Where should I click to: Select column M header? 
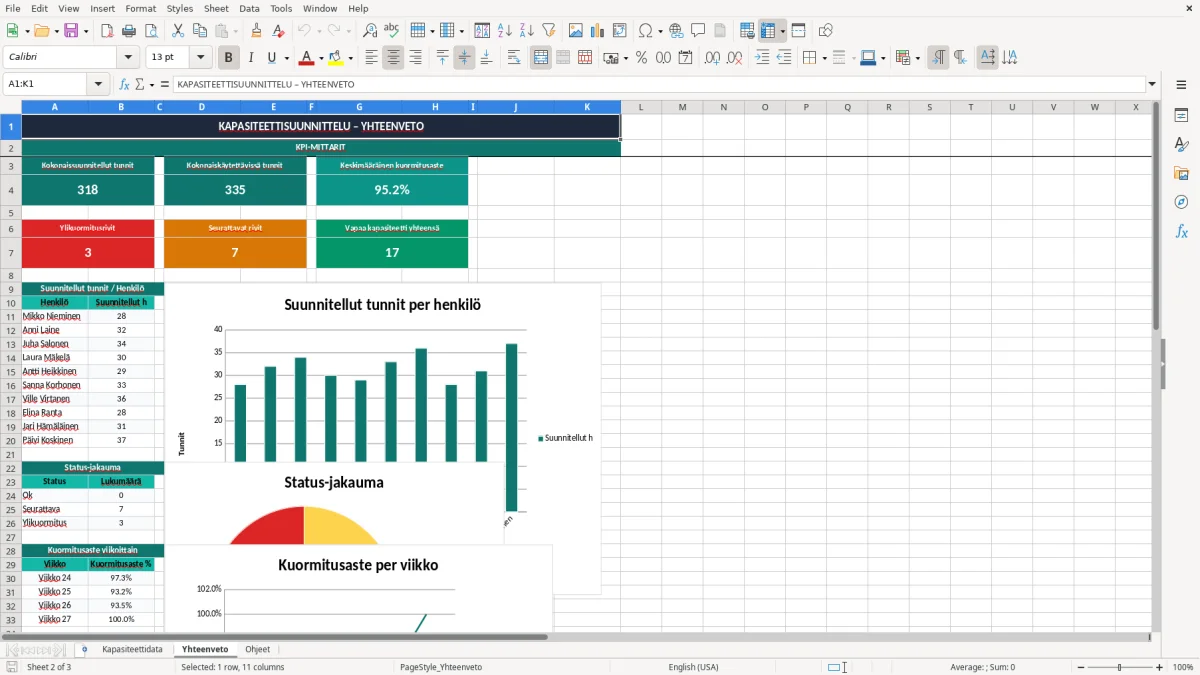point(682,106)
